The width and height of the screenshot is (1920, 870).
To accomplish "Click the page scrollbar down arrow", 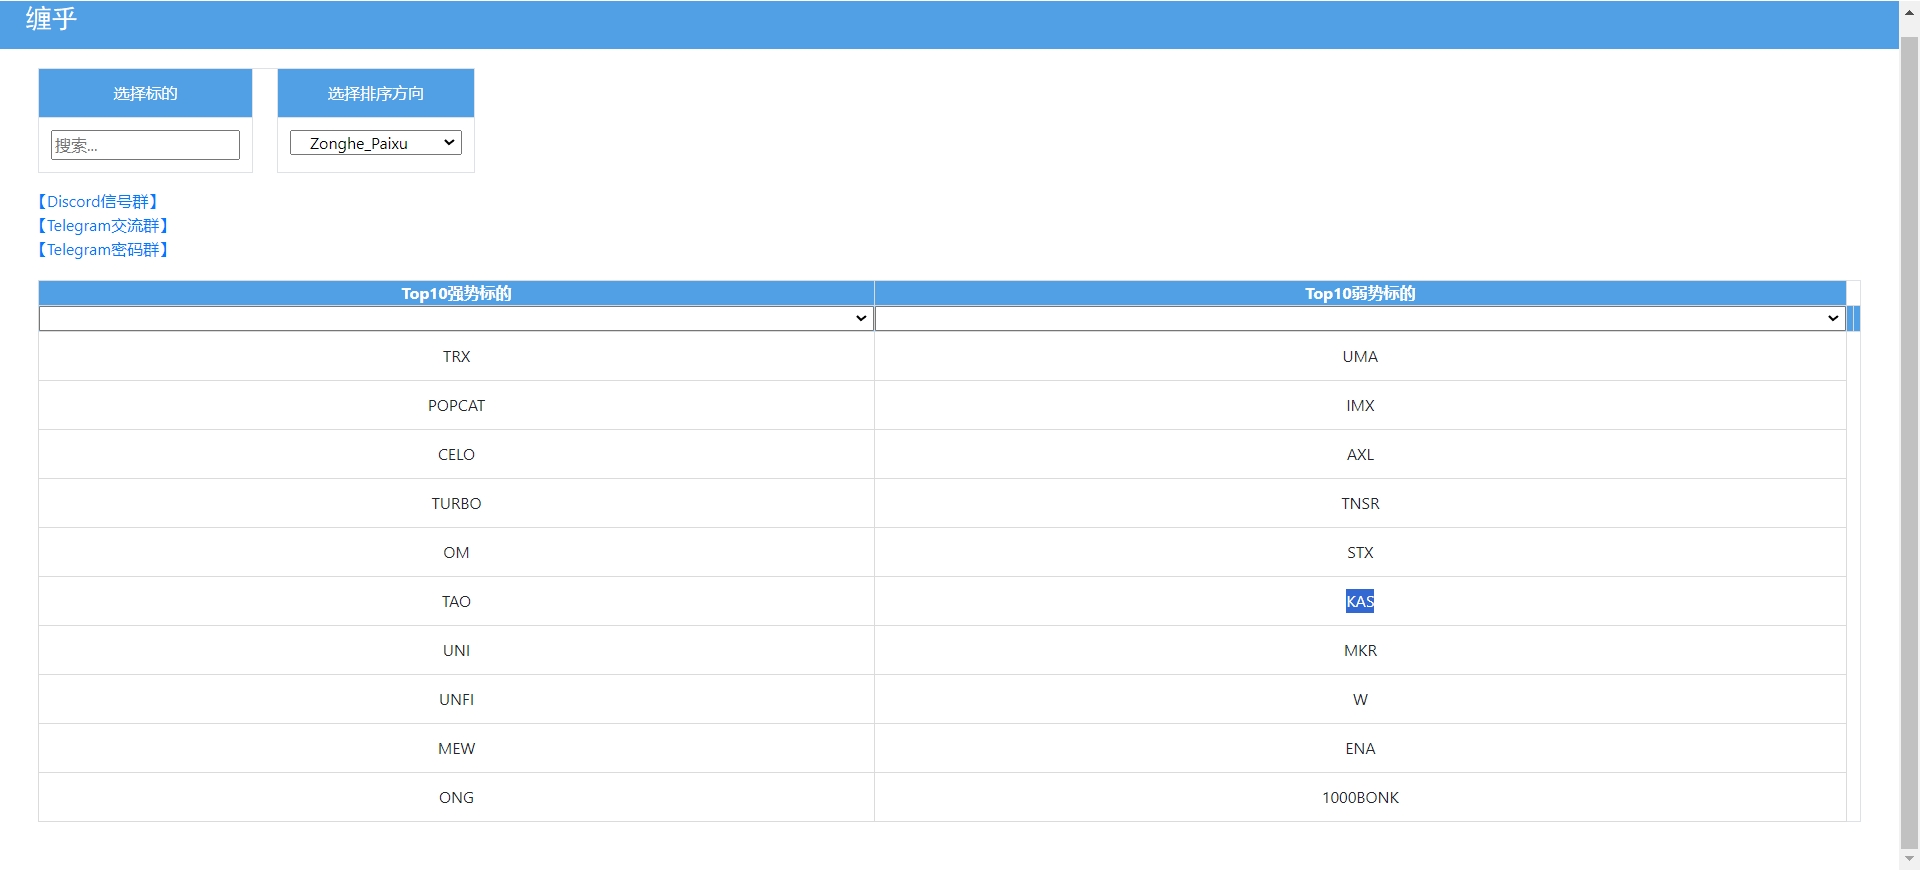I will [1909, 860].
